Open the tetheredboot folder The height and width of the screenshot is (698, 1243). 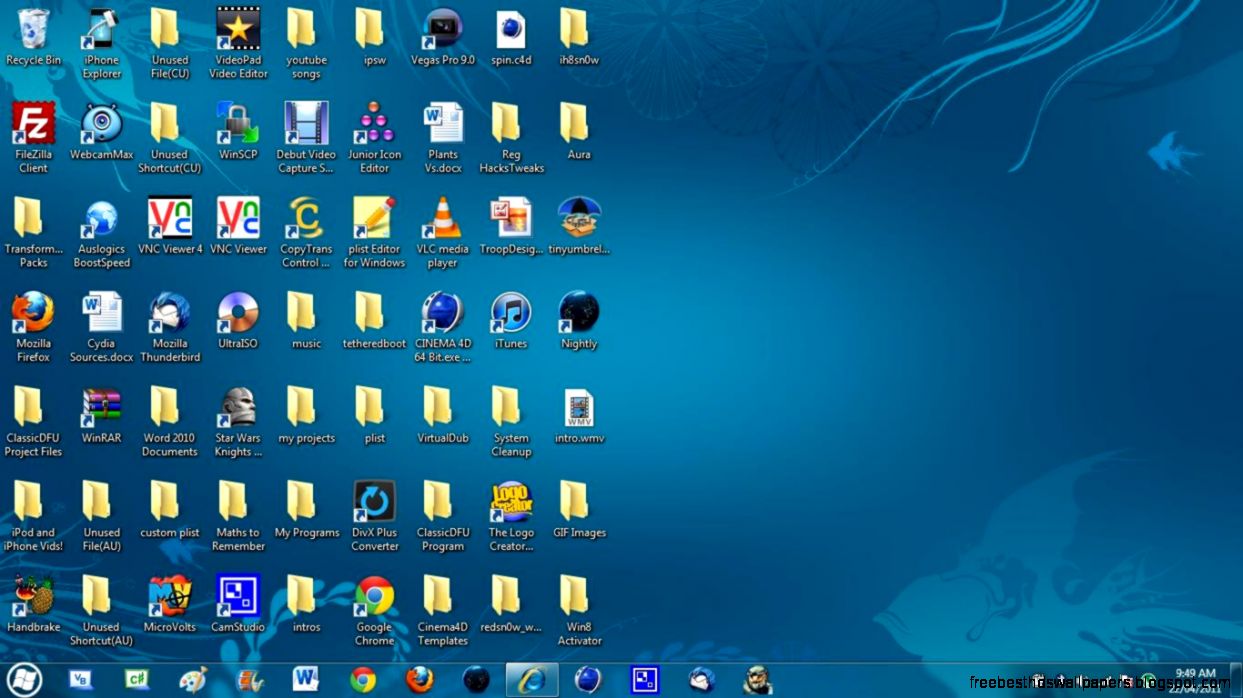374,321
